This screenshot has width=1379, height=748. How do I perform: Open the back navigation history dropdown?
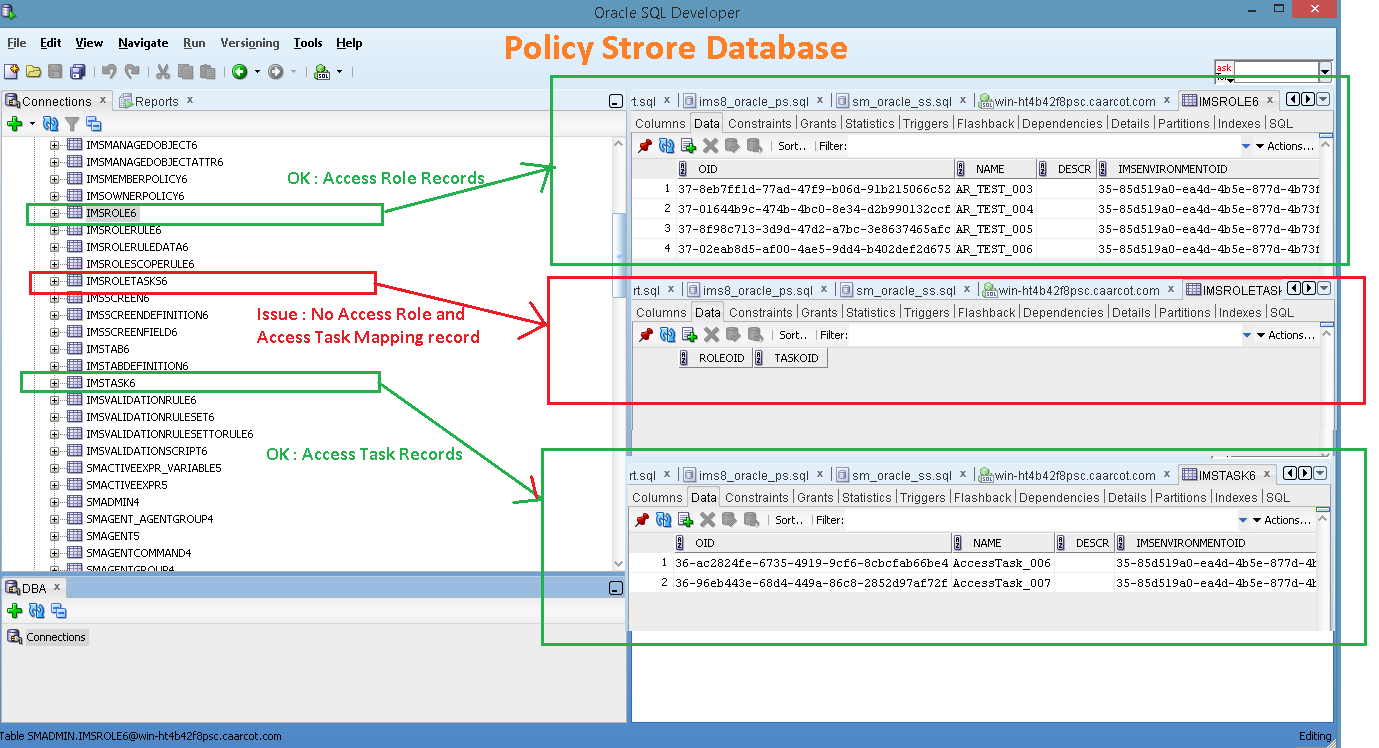coord(257,72)
